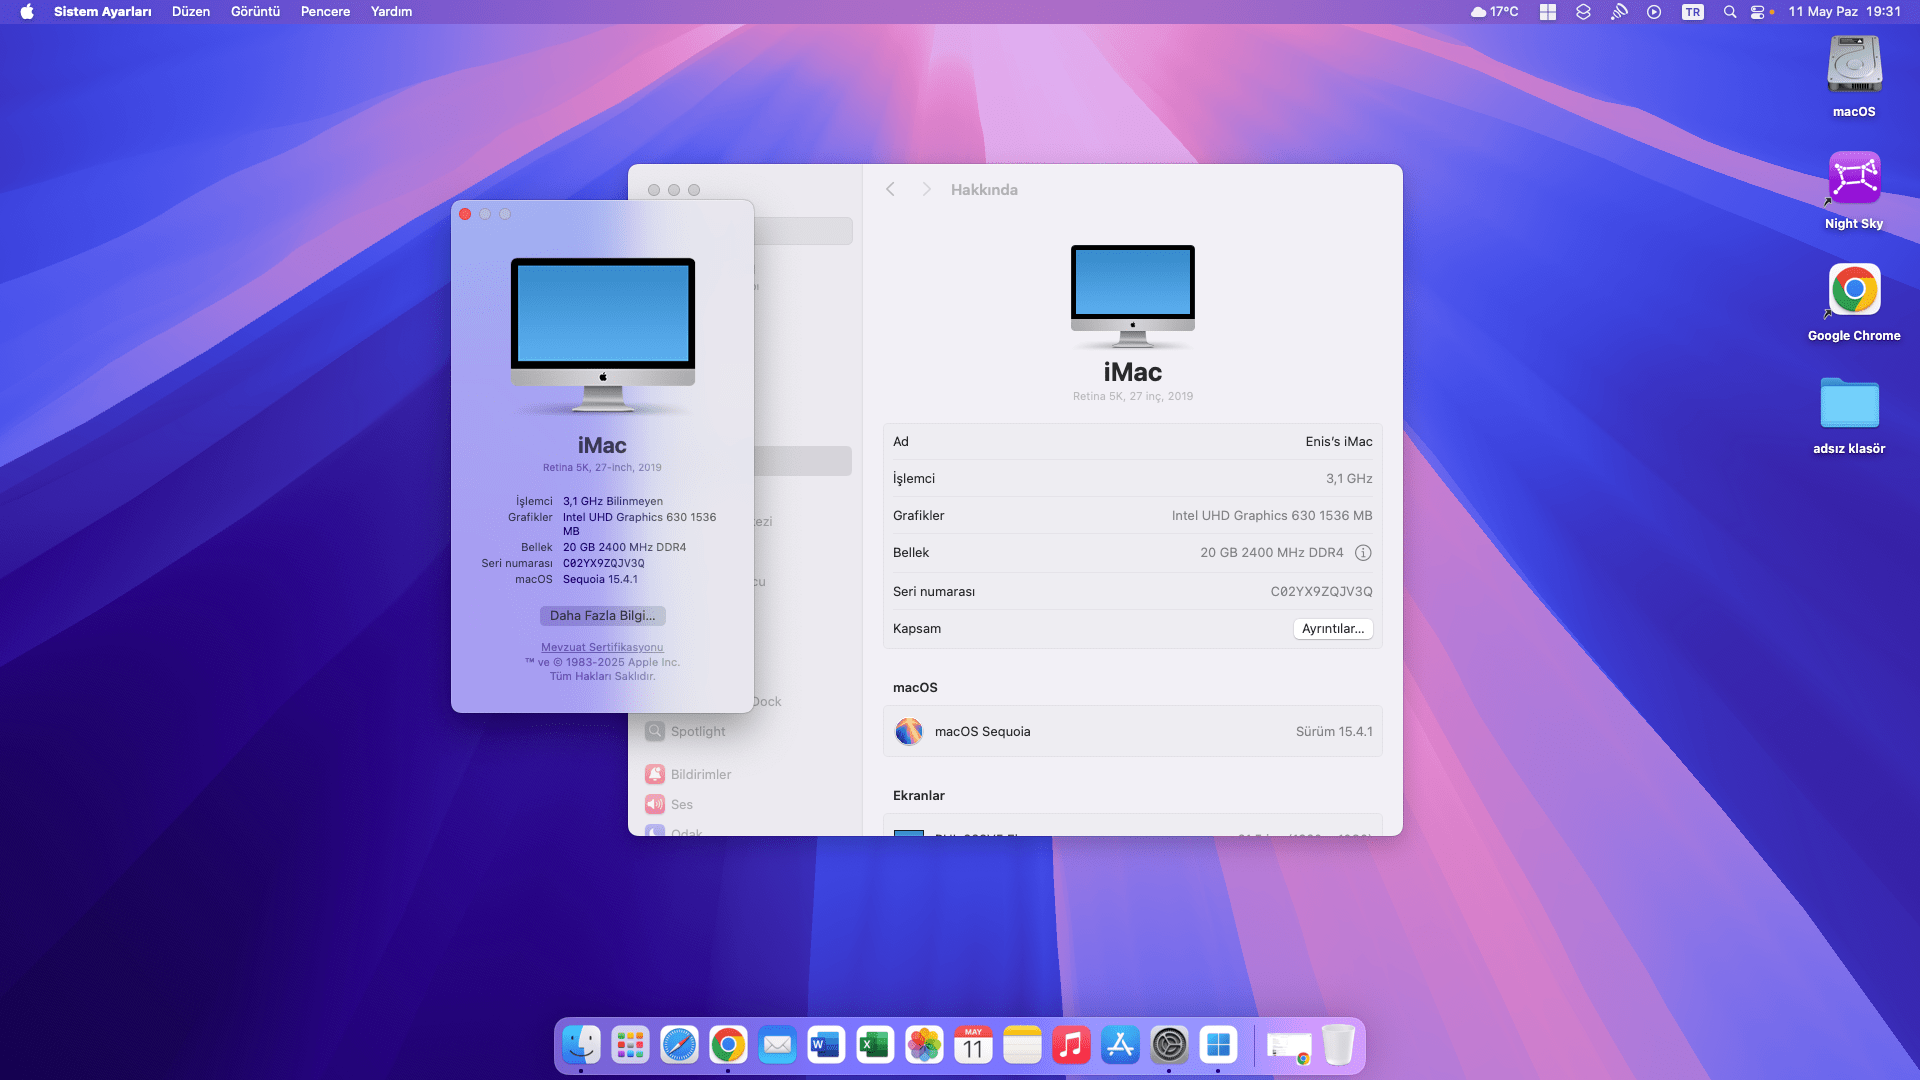Open Bildirimler in the settings sidebar

tap(700, 774)
